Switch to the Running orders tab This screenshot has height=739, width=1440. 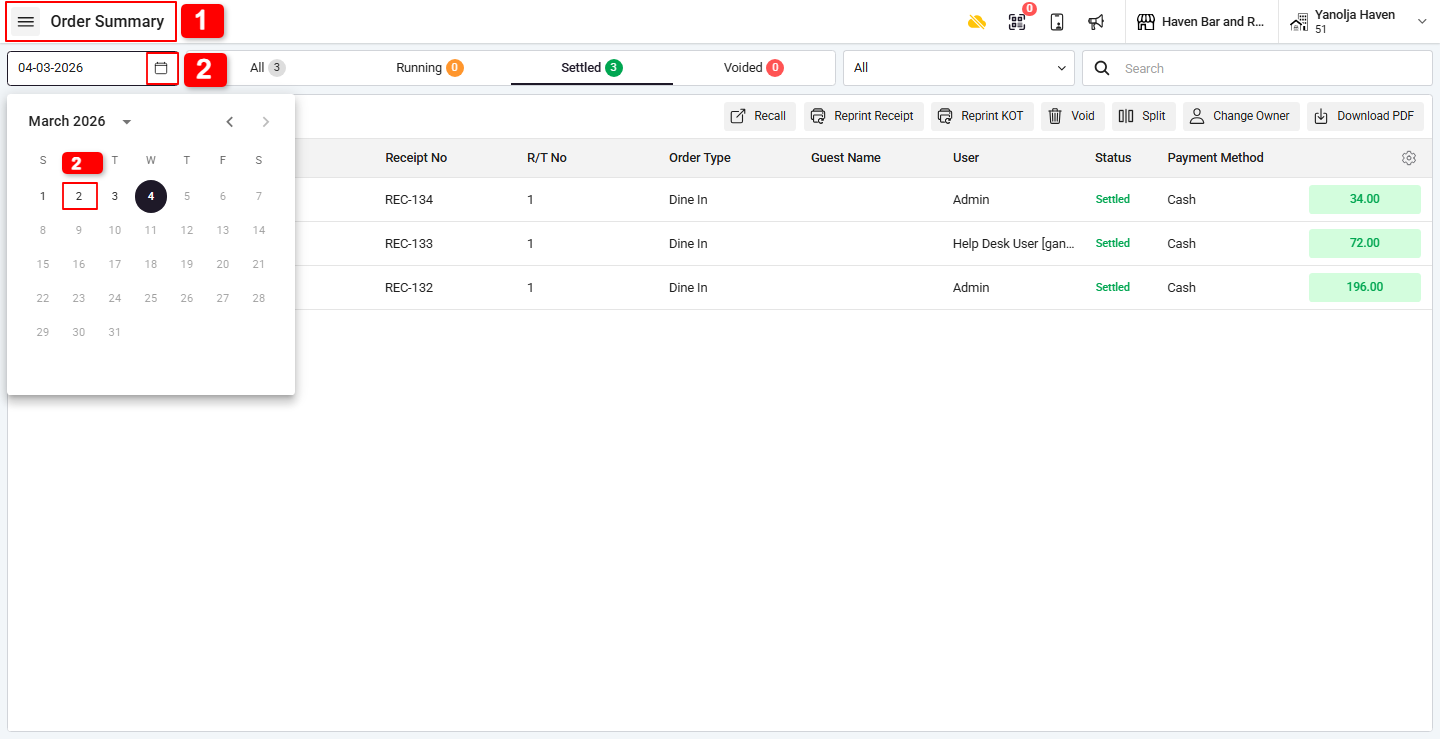(x=429, y=68)
